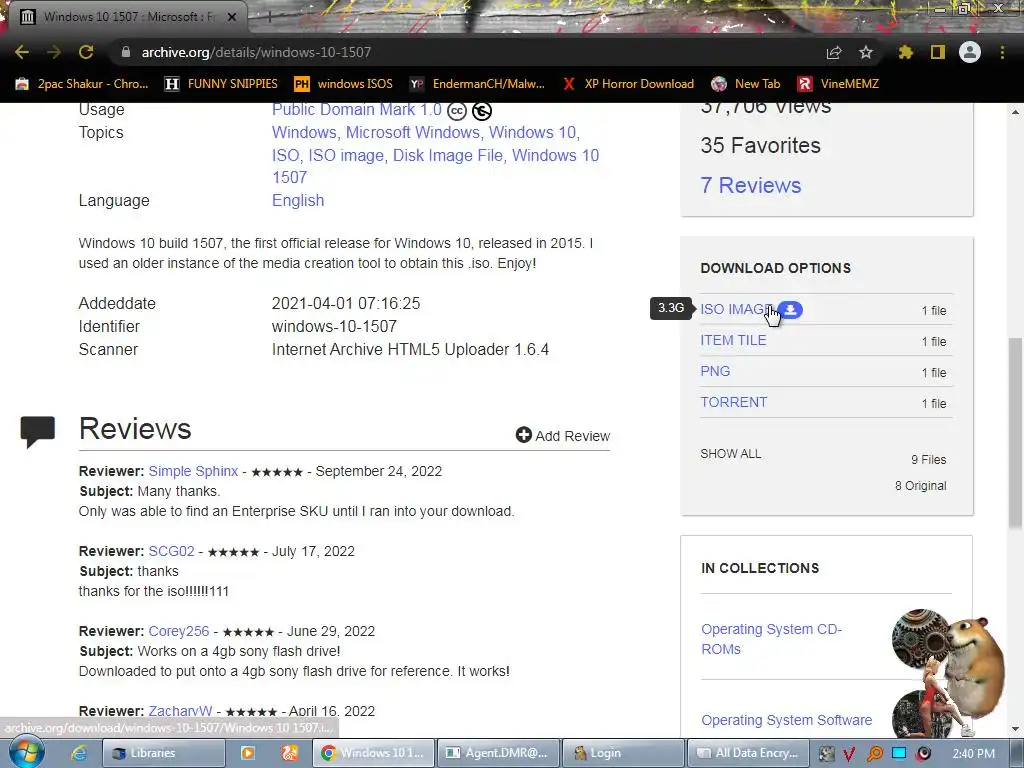Switch to Agent.DMR@... taskbar window
This screenshot has height=768, width=1024.
point(497,753)
